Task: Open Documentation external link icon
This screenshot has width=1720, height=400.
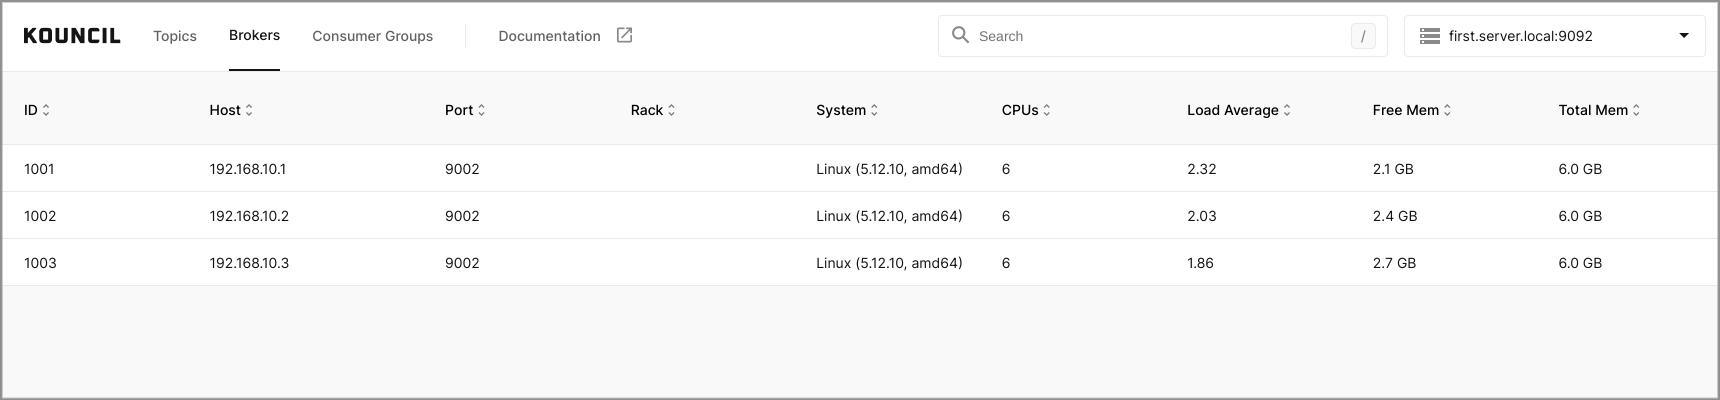Action: [x=624, y=35]
